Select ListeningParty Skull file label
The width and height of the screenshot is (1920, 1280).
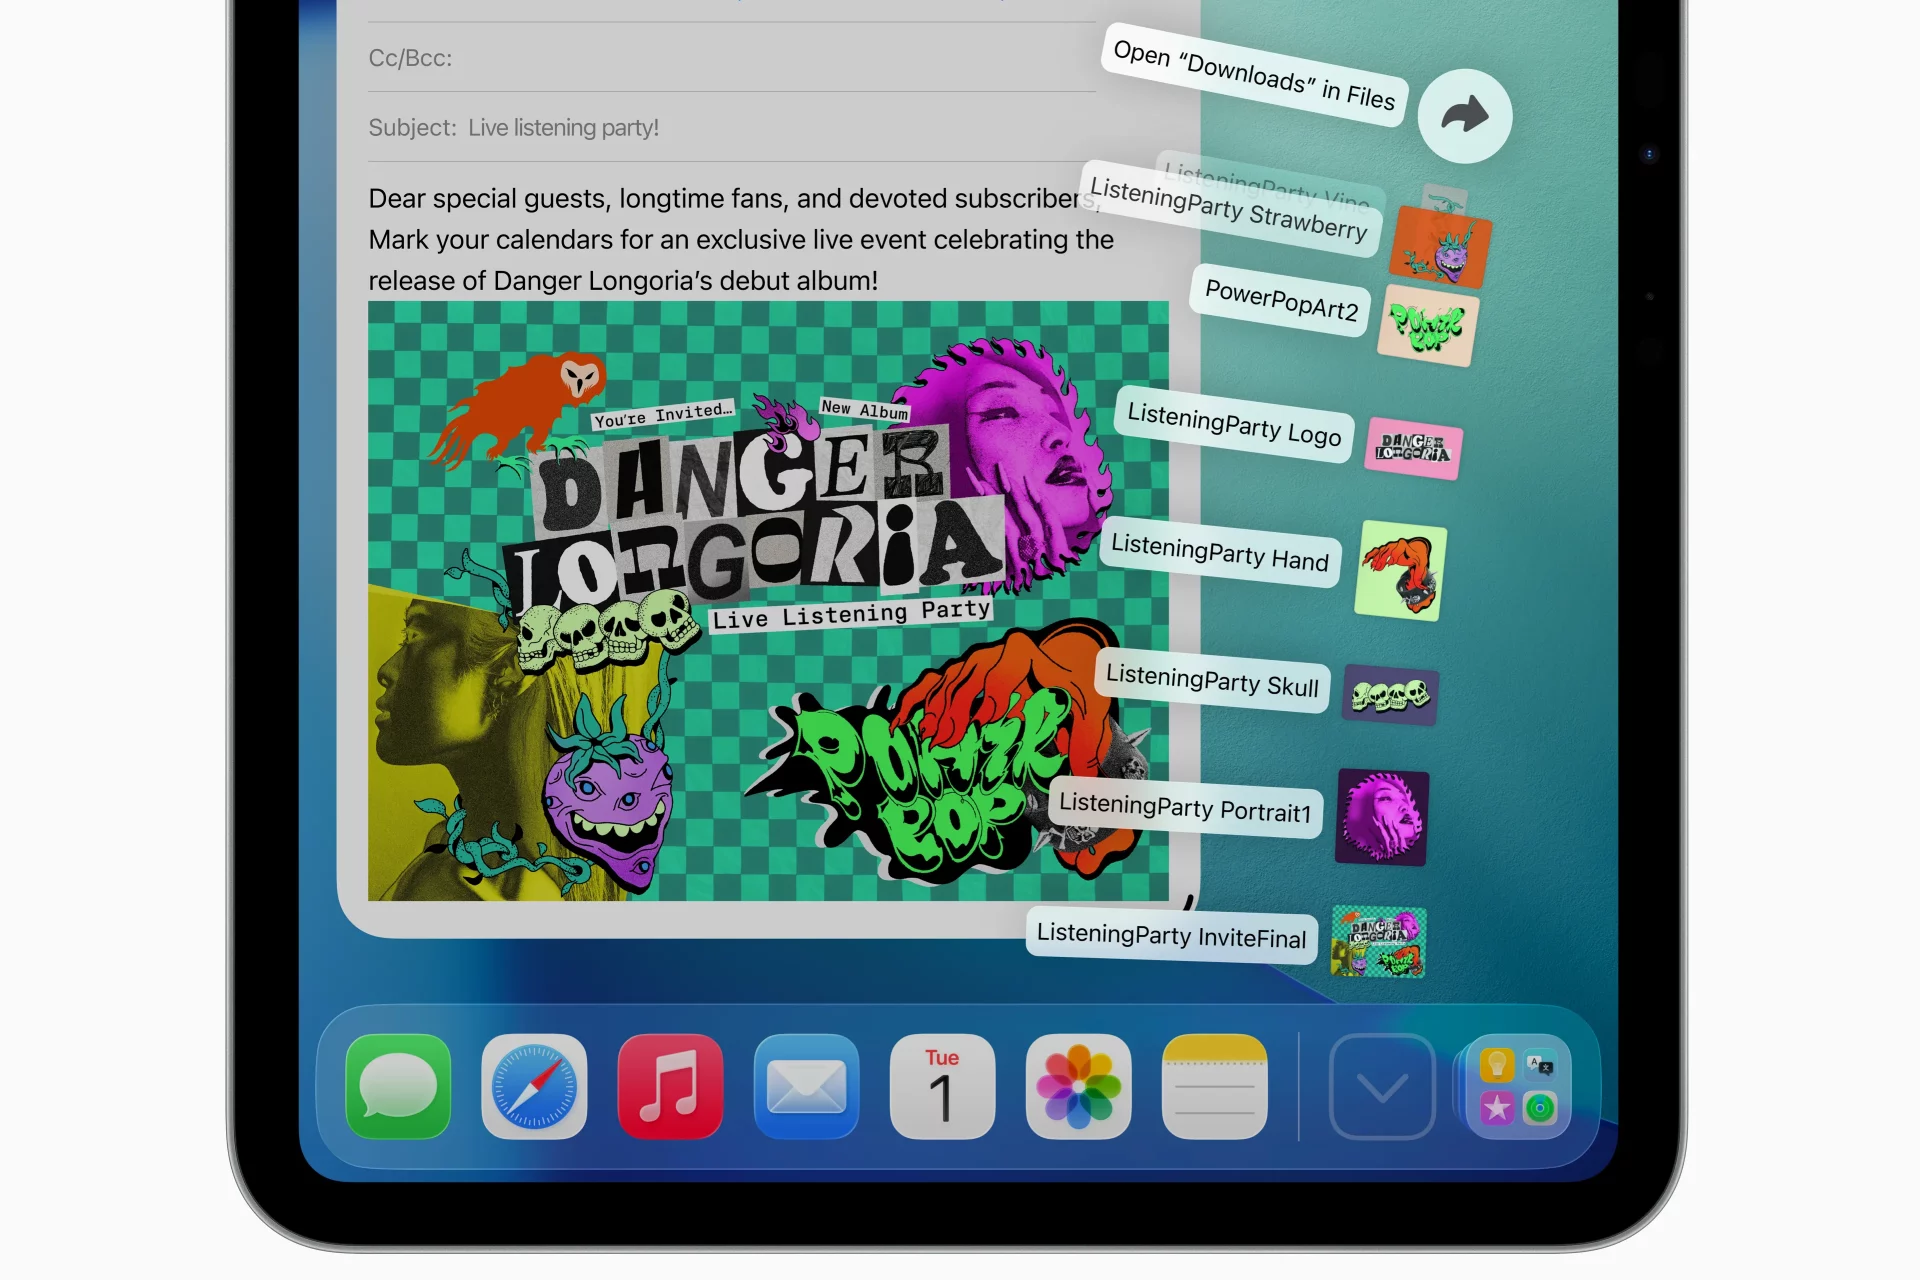(x=1212, y=681)
